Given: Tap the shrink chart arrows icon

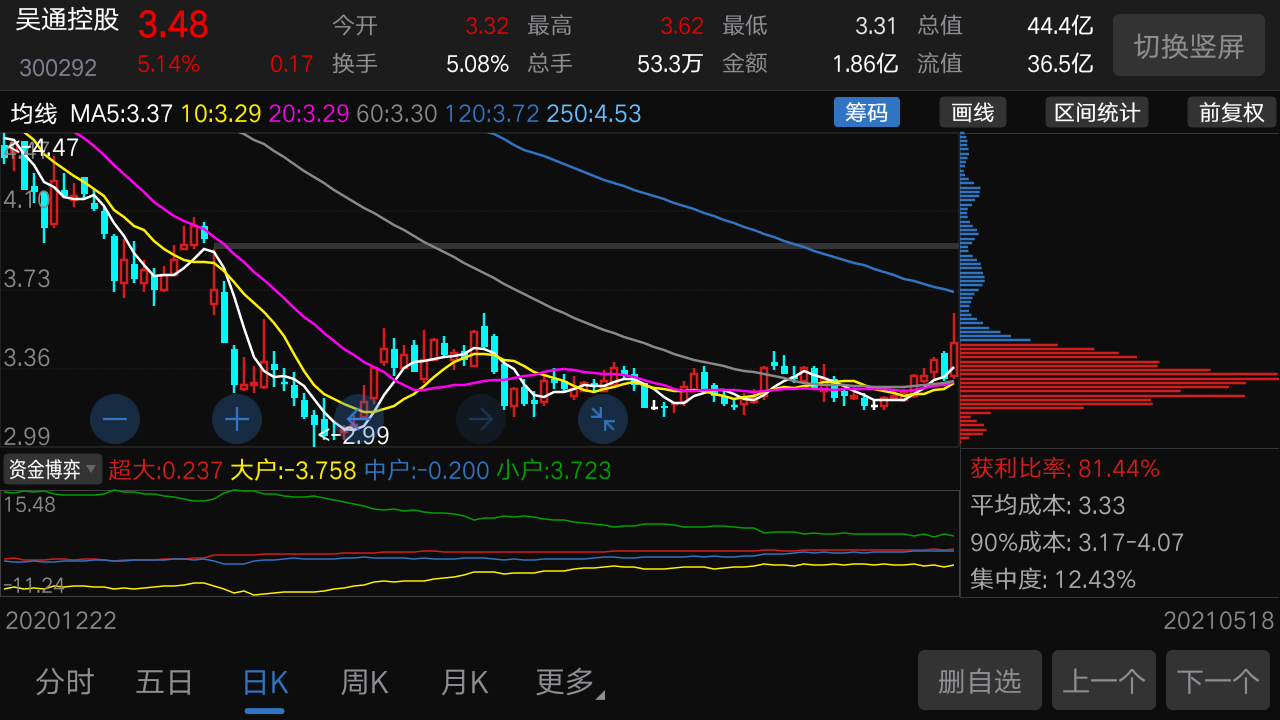Looking at the screenshot, I should tap(603, 419).
